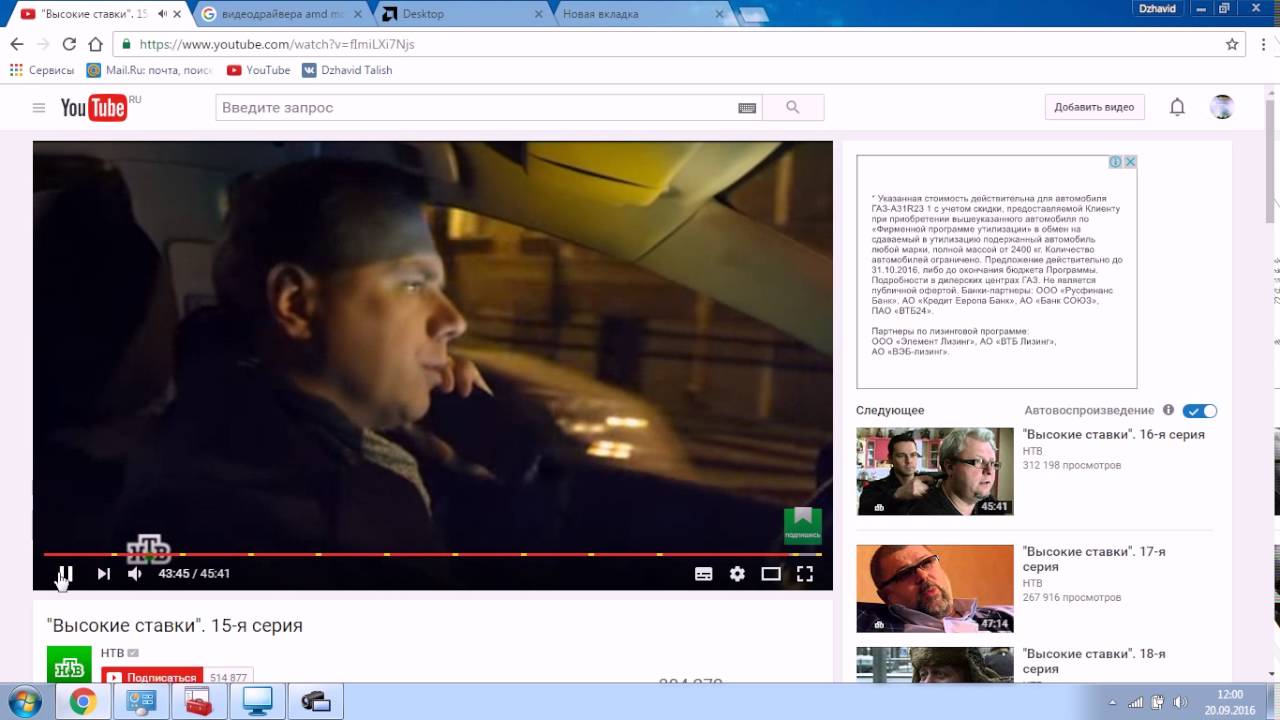Screen dimensions: 1280x720
Task: Toggle the Автовоспроизведение switch
Action: 1200,411
